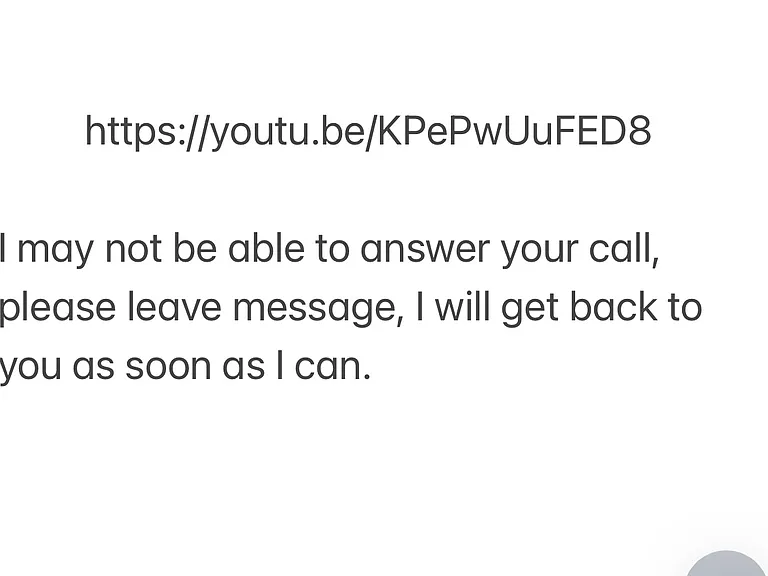The height and width of the screenshot is (576, 768).
Task: Click the word "call," at line end
Action: [x=624, y=249]
